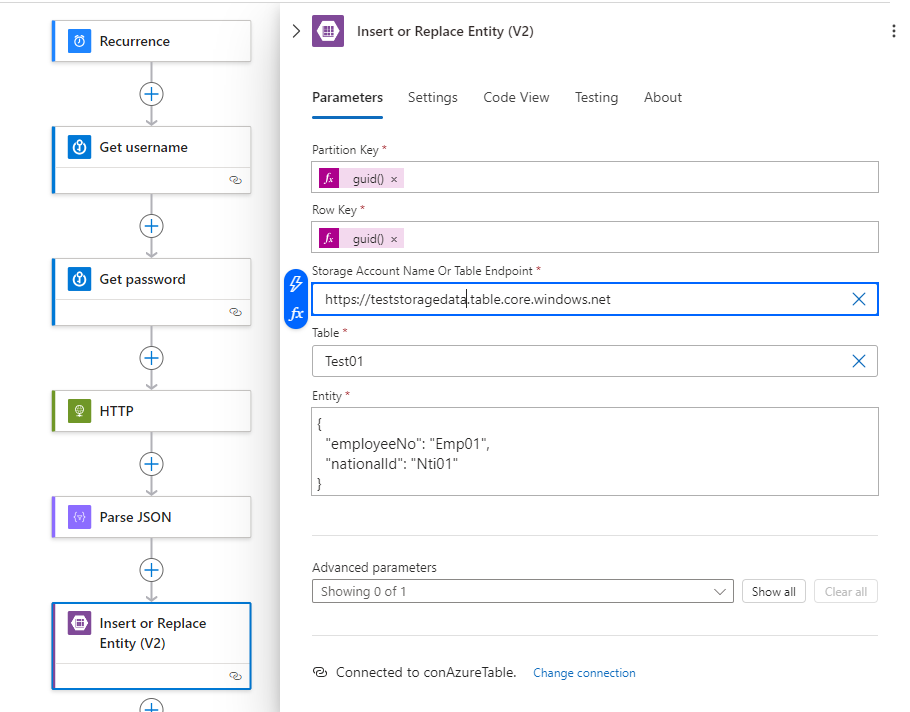This screenshot has height=712, width=910.
Task: Click the Show all button
Action: [x=773, y=591]
